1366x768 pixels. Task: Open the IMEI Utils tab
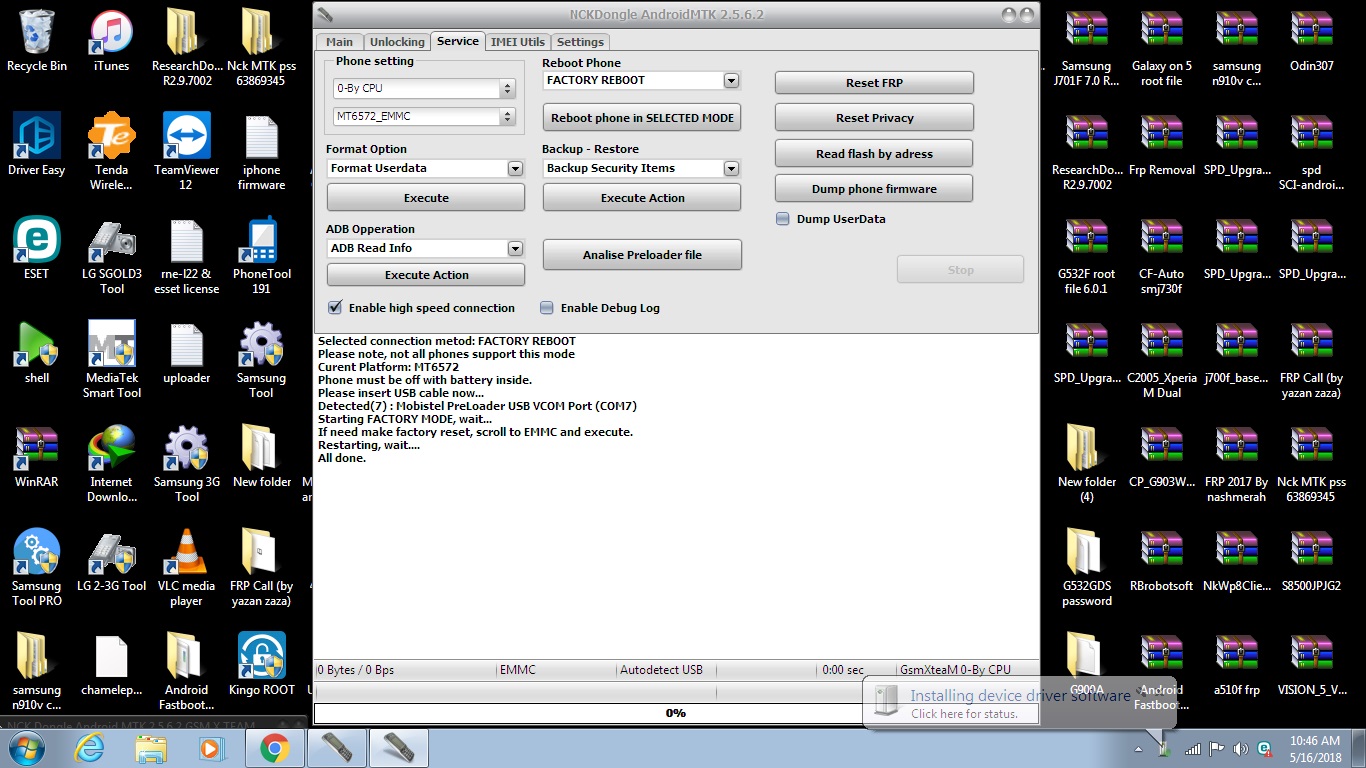tap(518, 42)
